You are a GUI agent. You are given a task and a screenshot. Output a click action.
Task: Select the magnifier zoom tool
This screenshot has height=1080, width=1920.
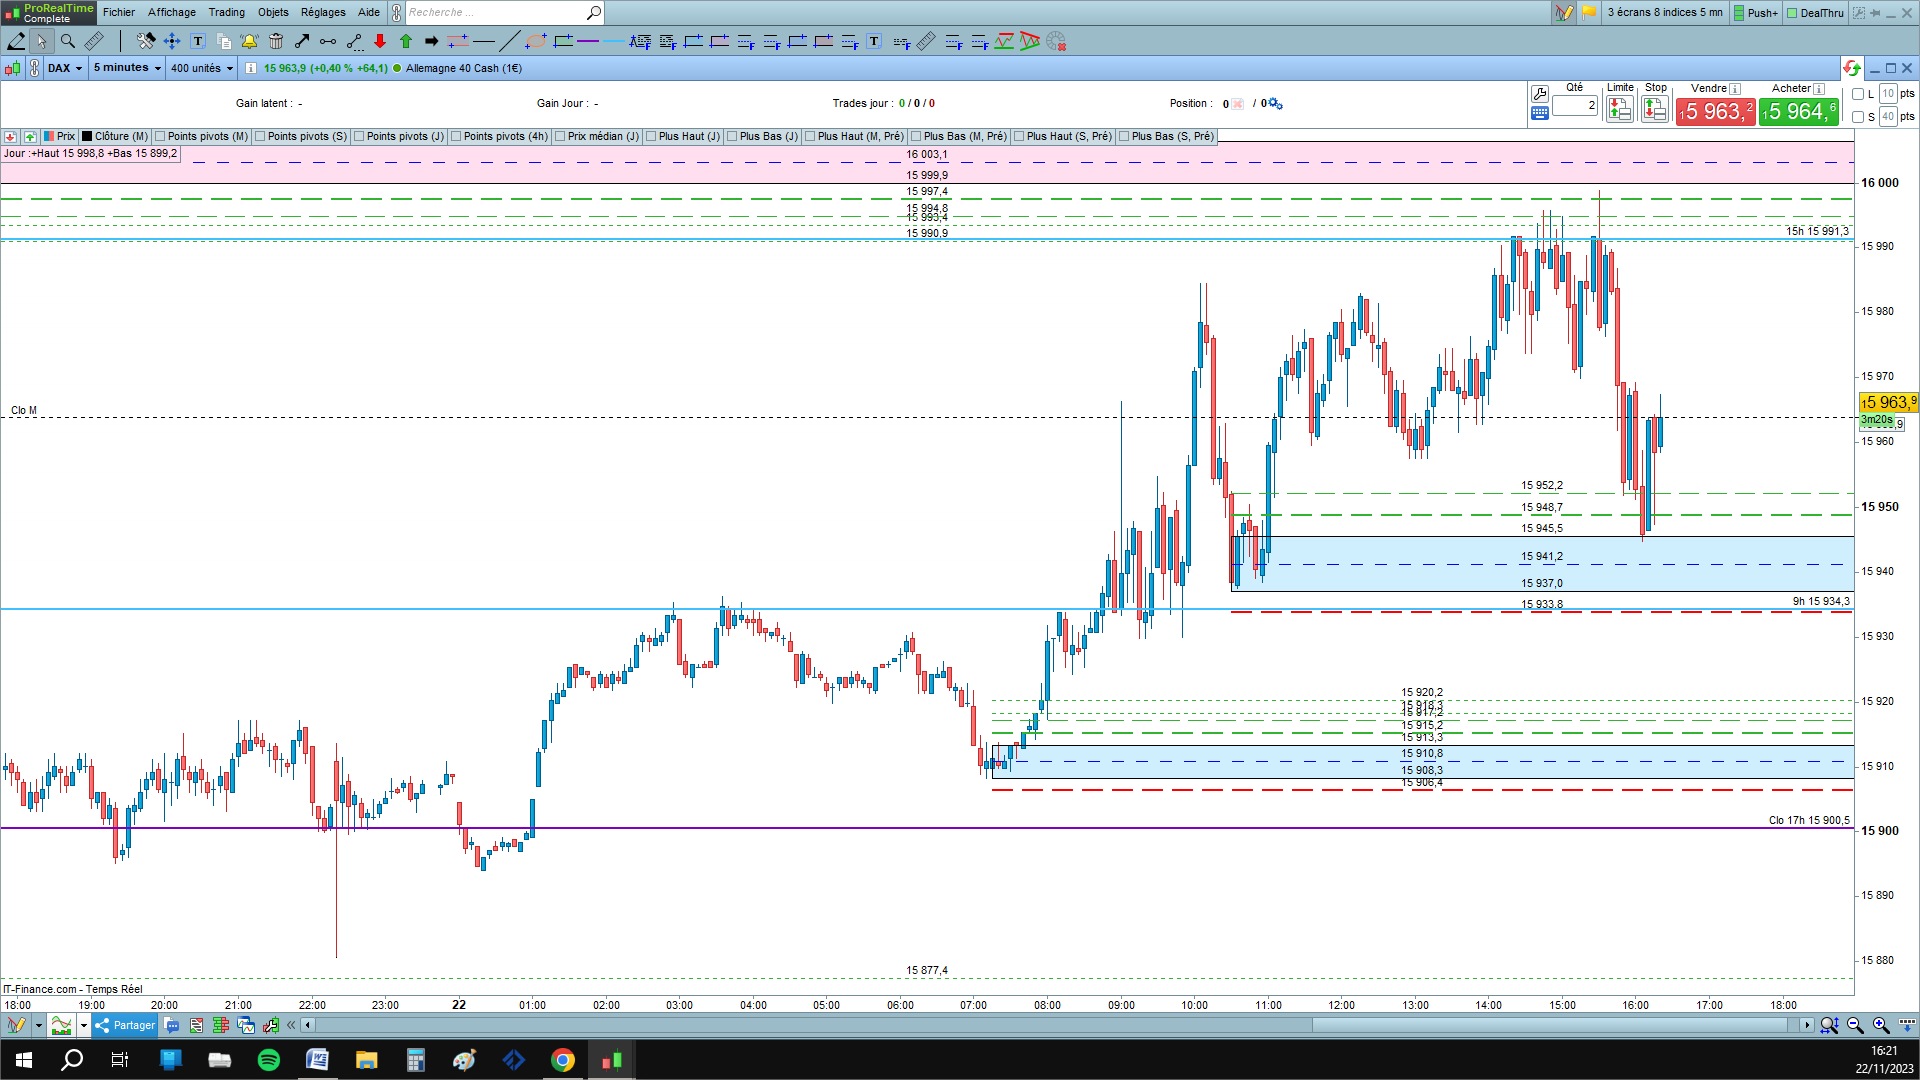point(68,41)
